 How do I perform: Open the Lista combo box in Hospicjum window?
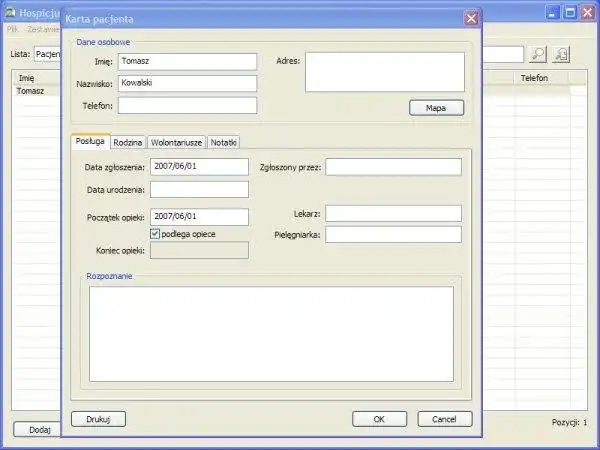tap(47, 54)
